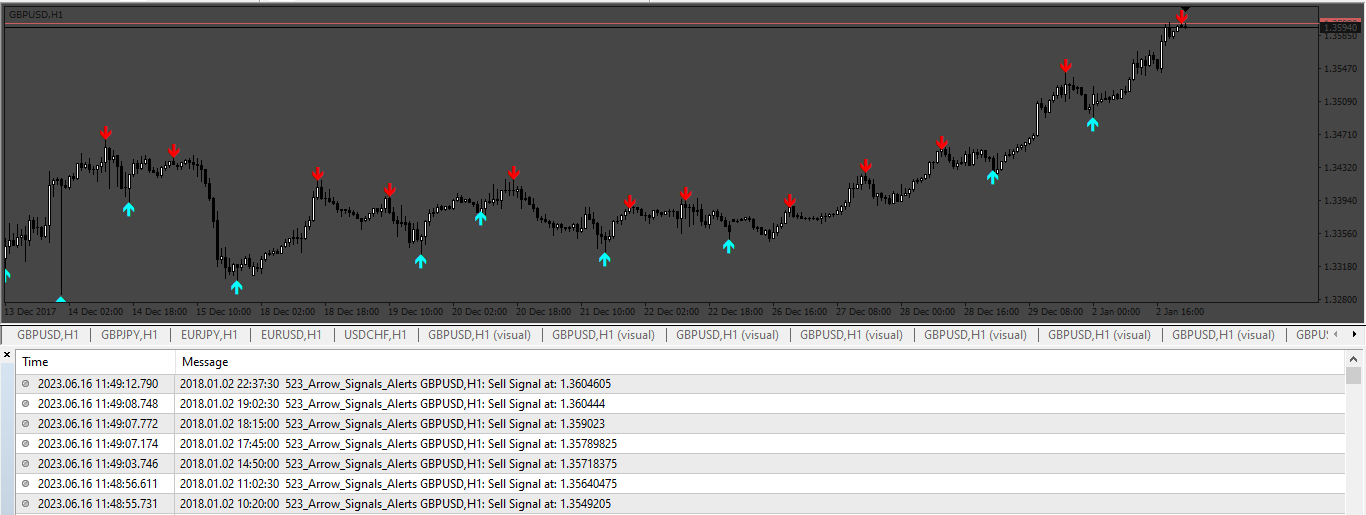Click the 1.34320 price scale label
The width and height of the screenshot is (1366, 515).
point(1339,168)
